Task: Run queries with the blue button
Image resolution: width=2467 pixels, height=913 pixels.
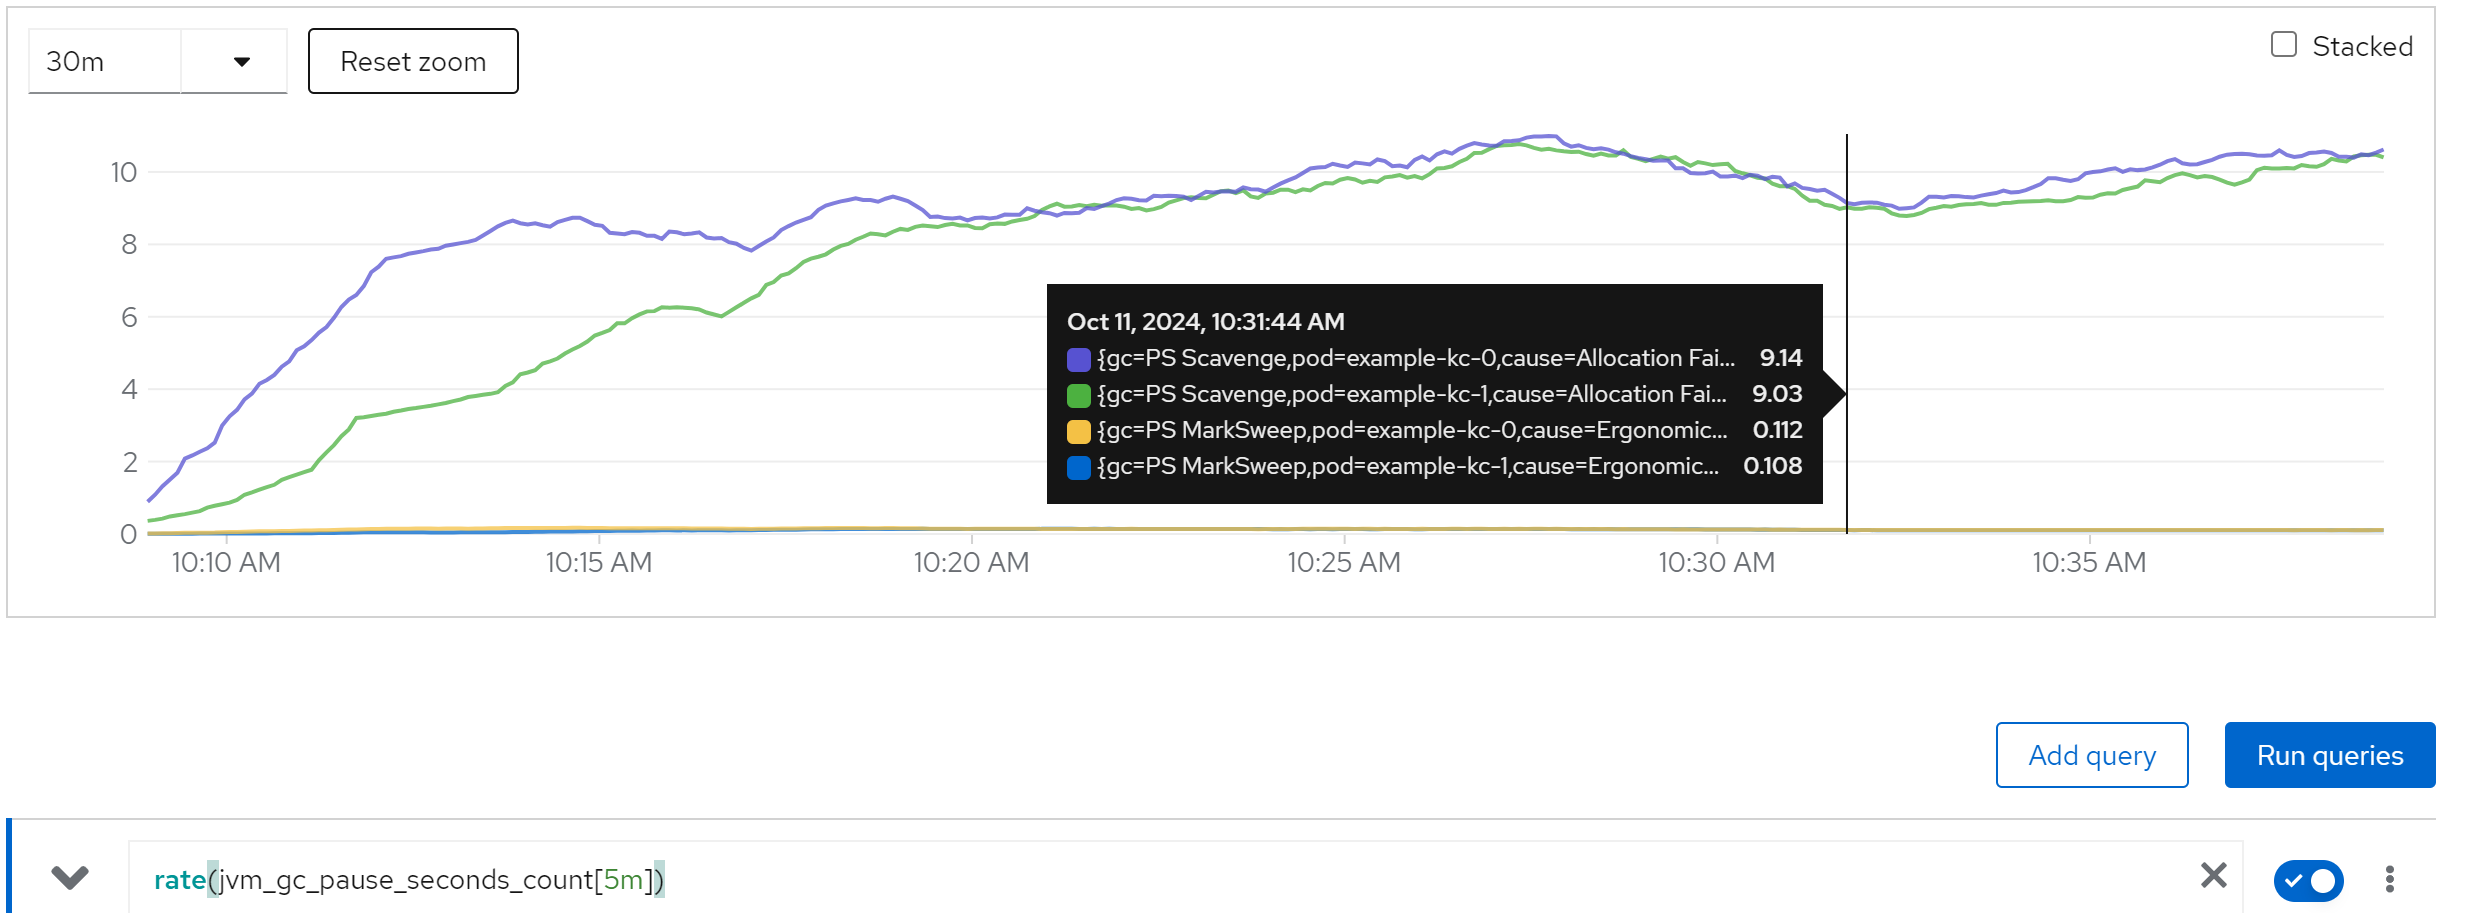Action: (x=2329, y=755)
